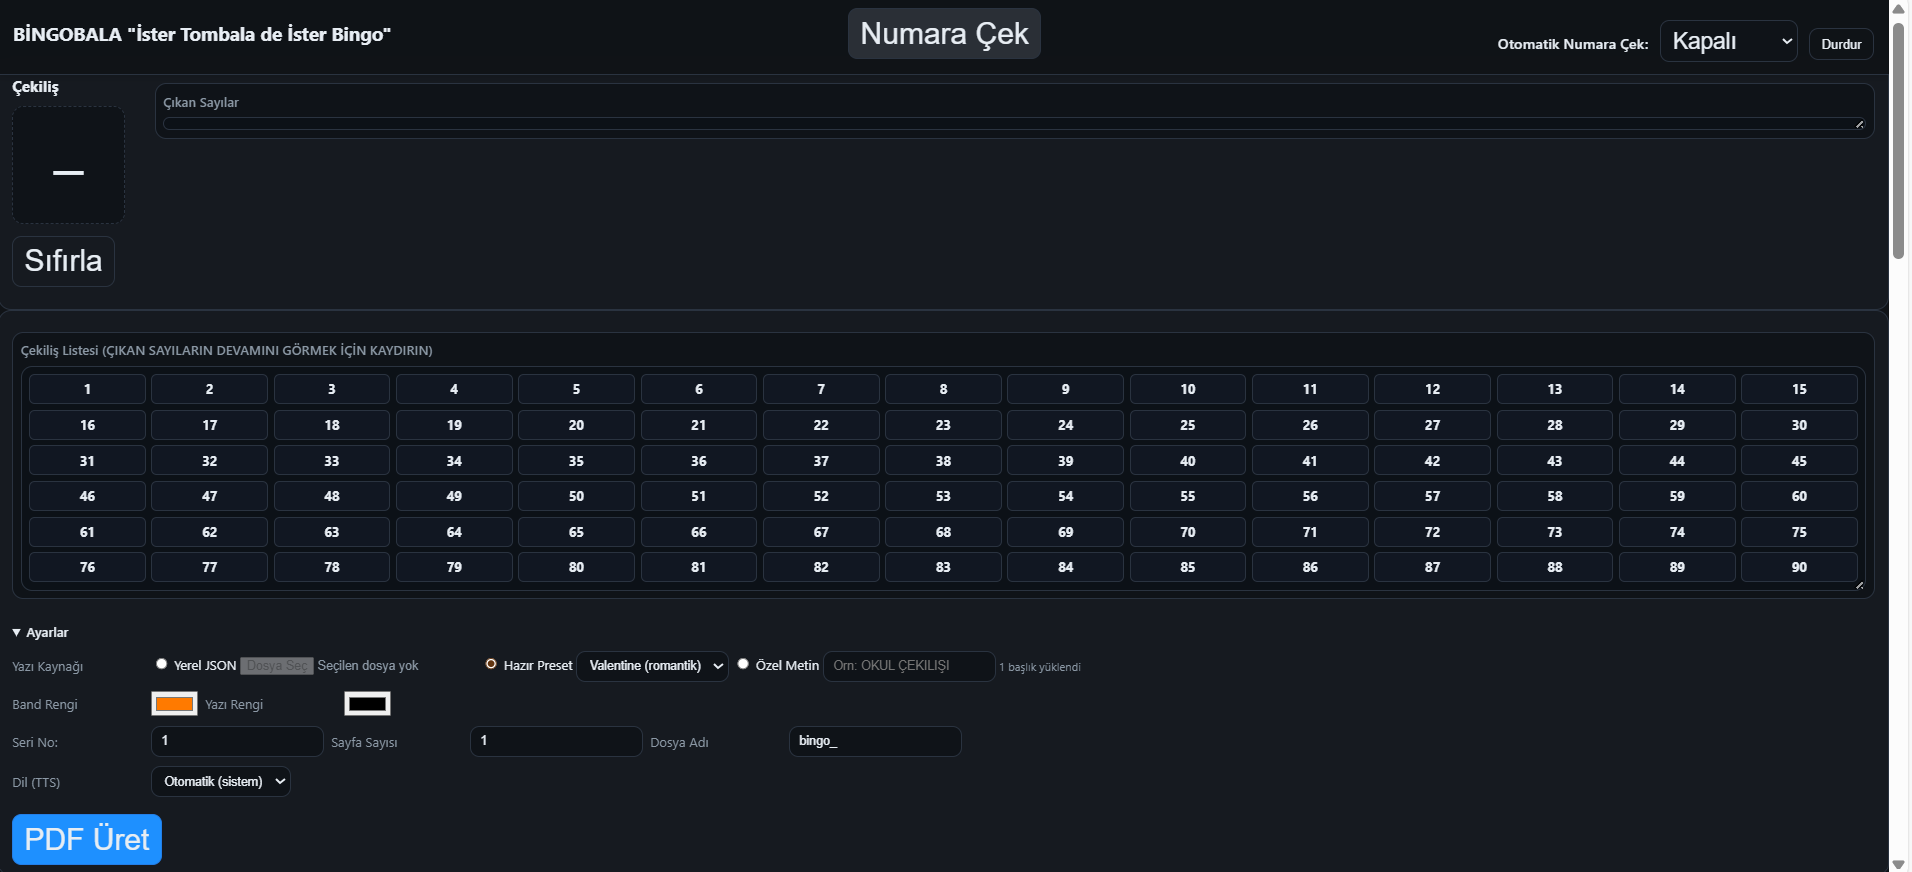Open the Otomatik Numara Çek dropdown
The width and height of the screenshot is (1912, 872).
click(x=1728, y=42)
